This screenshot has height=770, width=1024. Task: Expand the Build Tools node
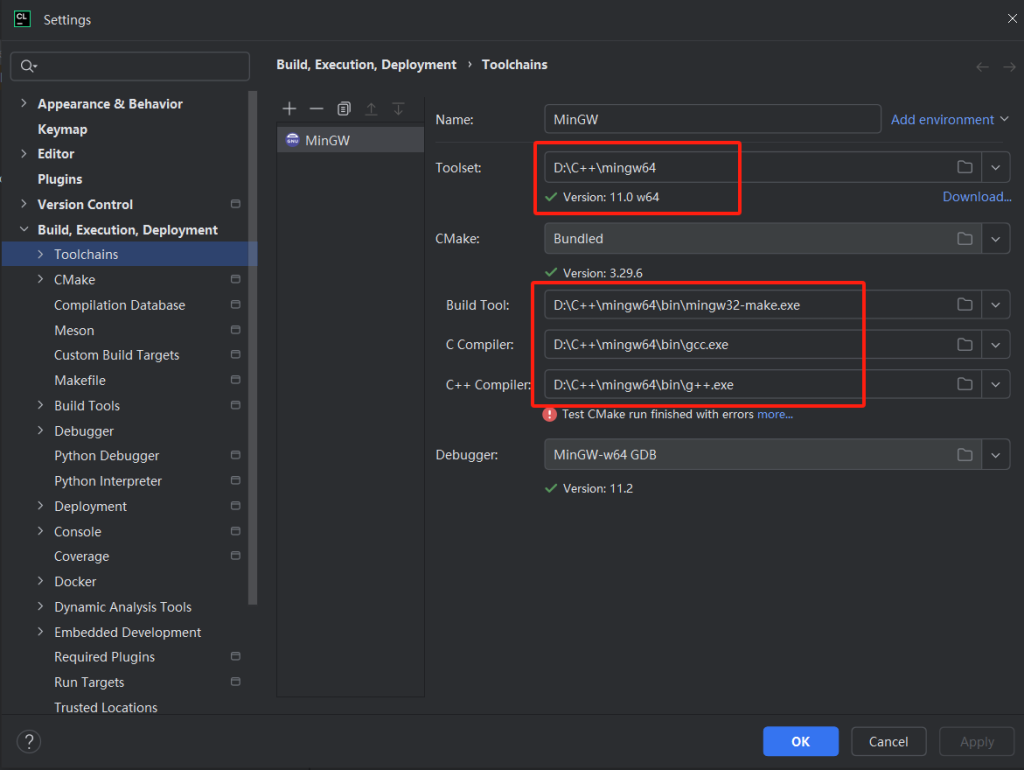click(40, 405)
